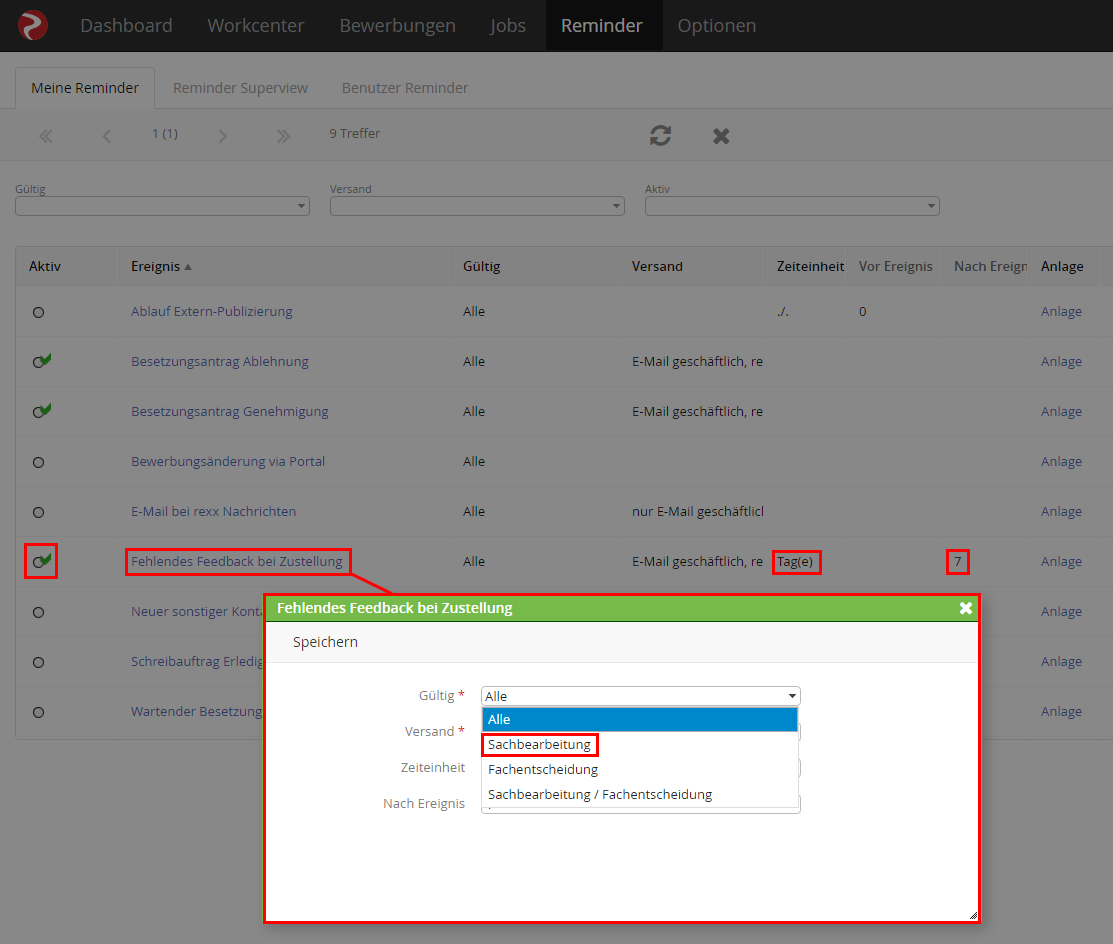Toggle Aktiv for Fehlendes Feedback bei Zustellung

pyautogui.click(x=41, y=561)
